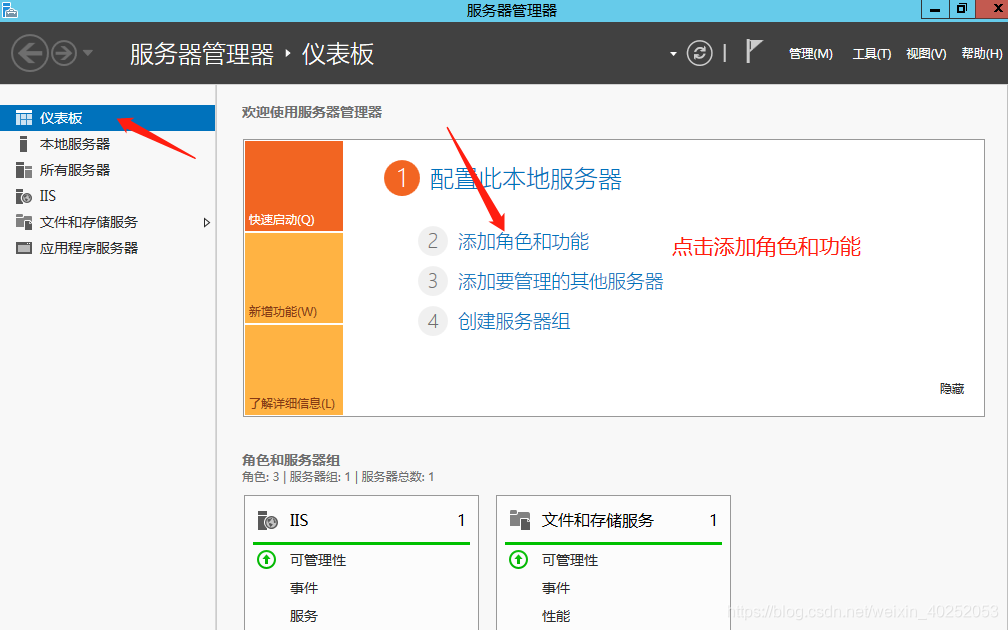Open the notifications flag icon

(753, 51)
